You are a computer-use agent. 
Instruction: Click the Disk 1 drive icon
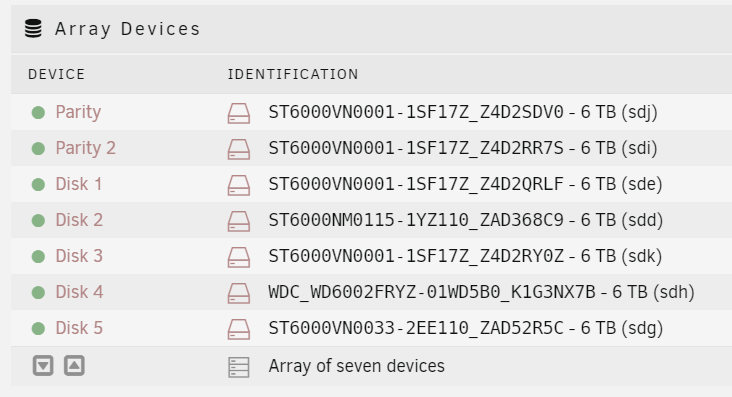point(239,185)
